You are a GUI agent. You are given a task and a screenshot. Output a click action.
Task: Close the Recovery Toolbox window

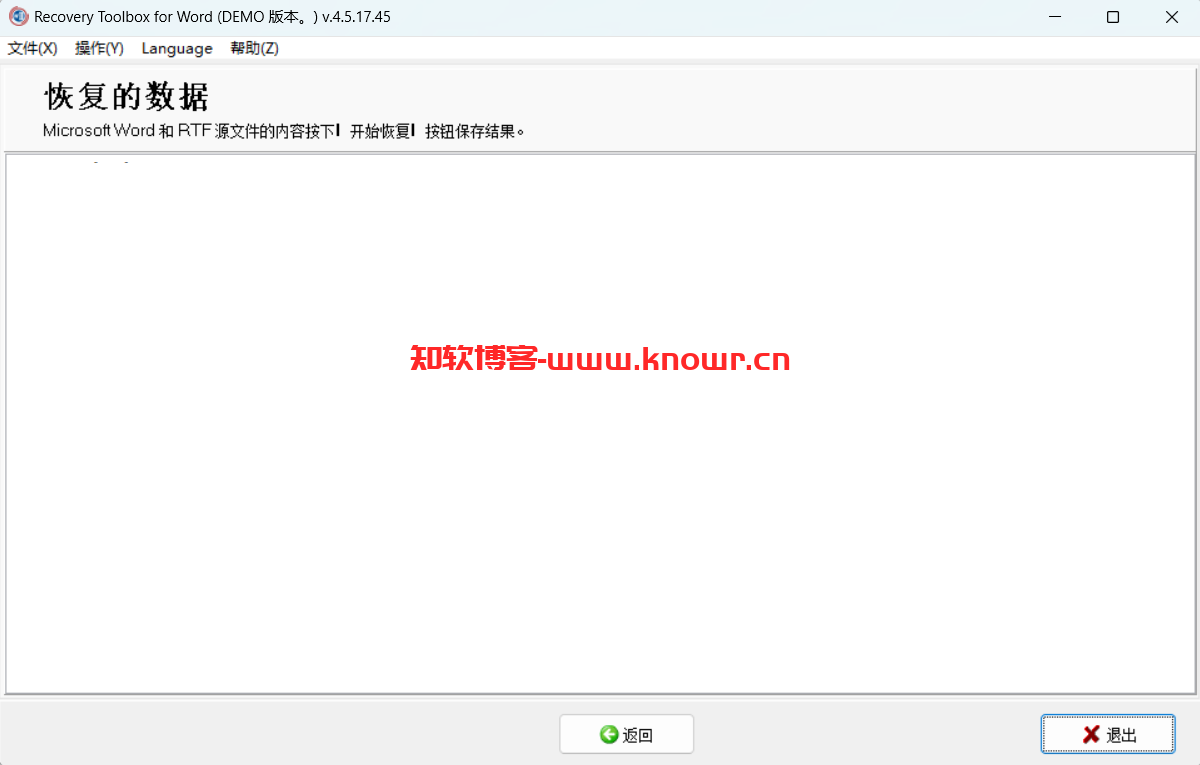pyautogui.click(x=1171, y=17)
